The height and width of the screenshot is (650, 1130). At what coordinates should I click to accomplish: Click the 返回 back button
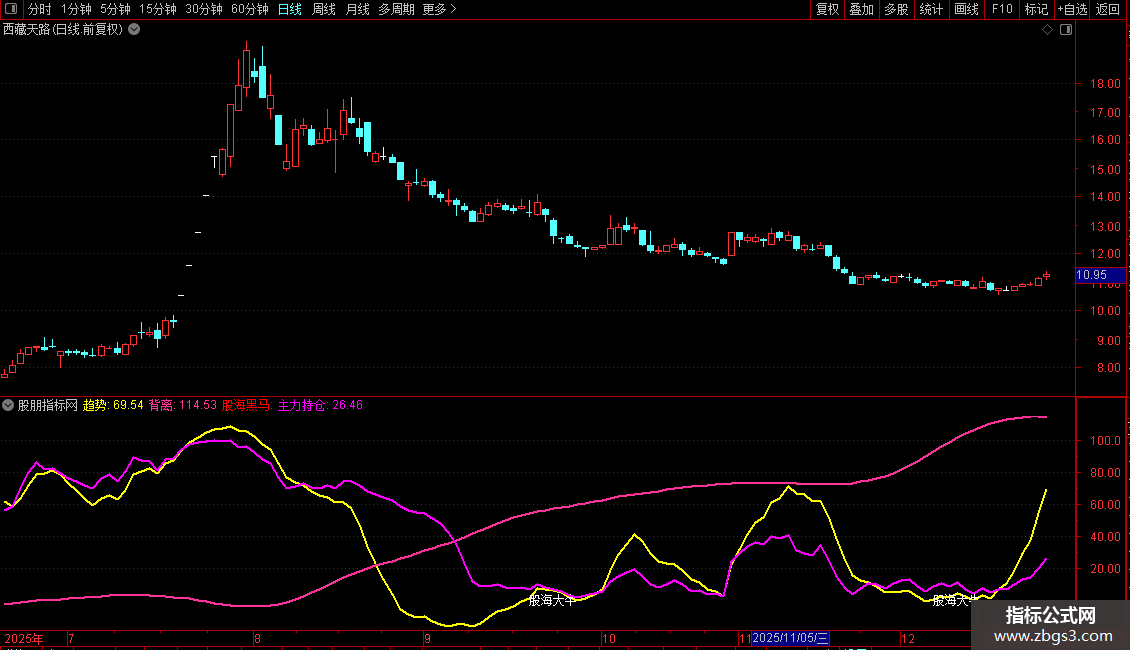pos(1108,9)
